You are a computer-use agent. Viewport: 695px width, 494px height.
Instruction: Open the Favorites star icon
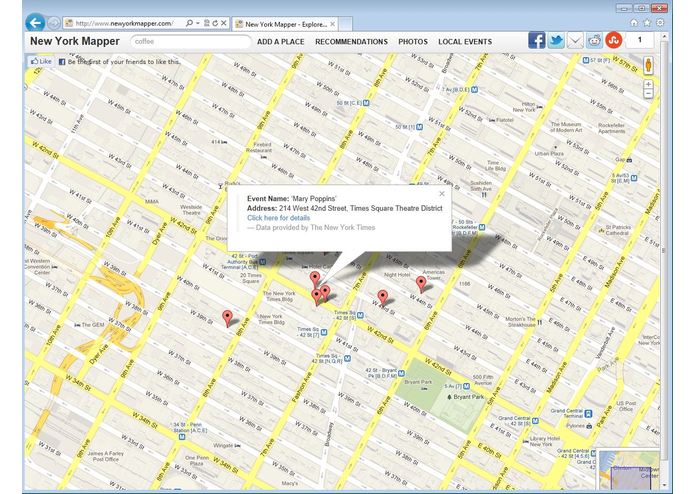pos(647,23)
